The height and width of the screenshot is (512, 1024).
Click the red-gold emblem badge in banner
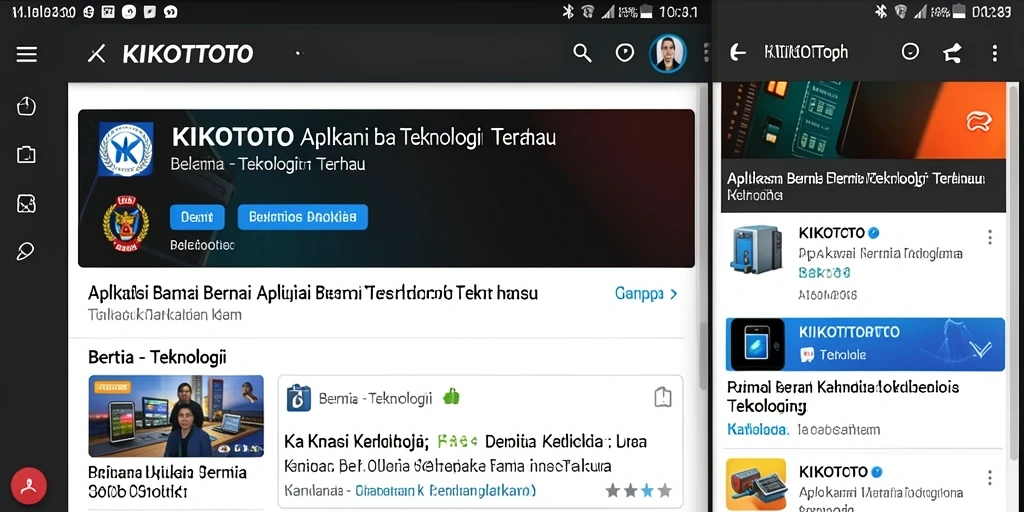(125, 225)
